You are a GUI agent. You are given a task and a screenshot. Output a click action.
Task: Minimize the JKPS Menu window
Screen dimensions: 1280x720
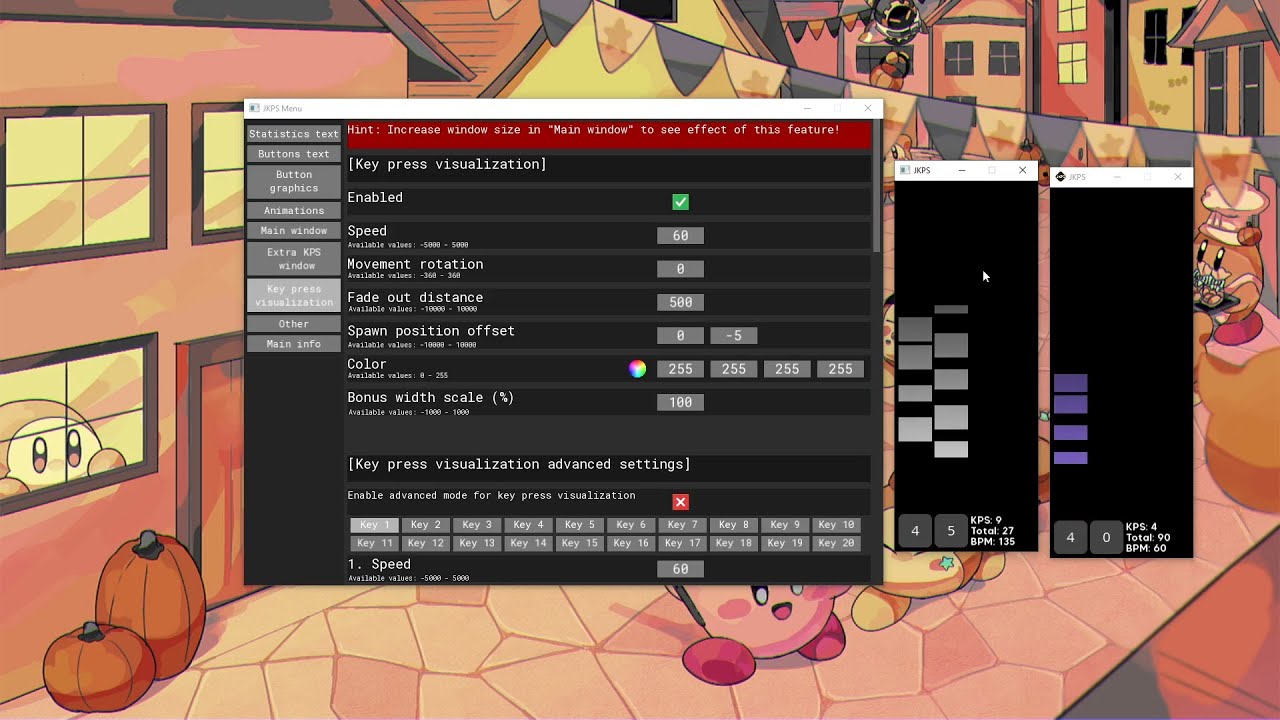(x=808, y=108)
